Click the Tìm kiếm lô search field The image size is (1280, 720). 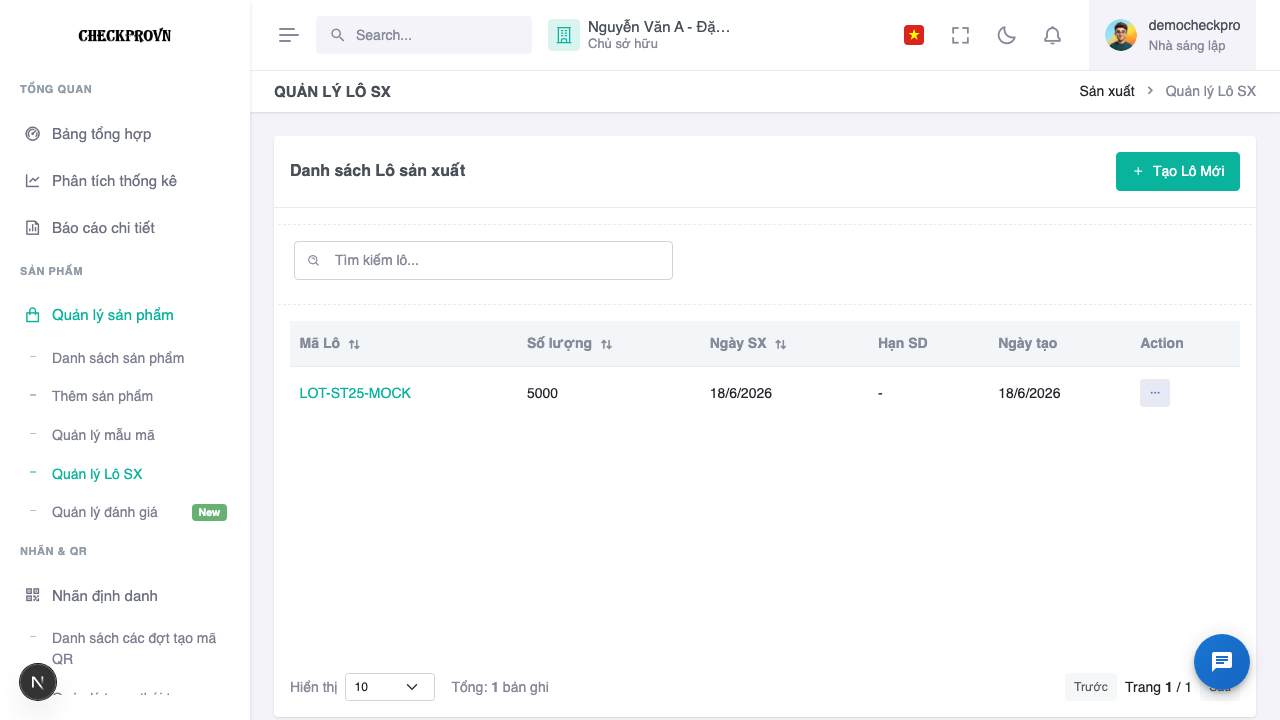click(483, 260)
